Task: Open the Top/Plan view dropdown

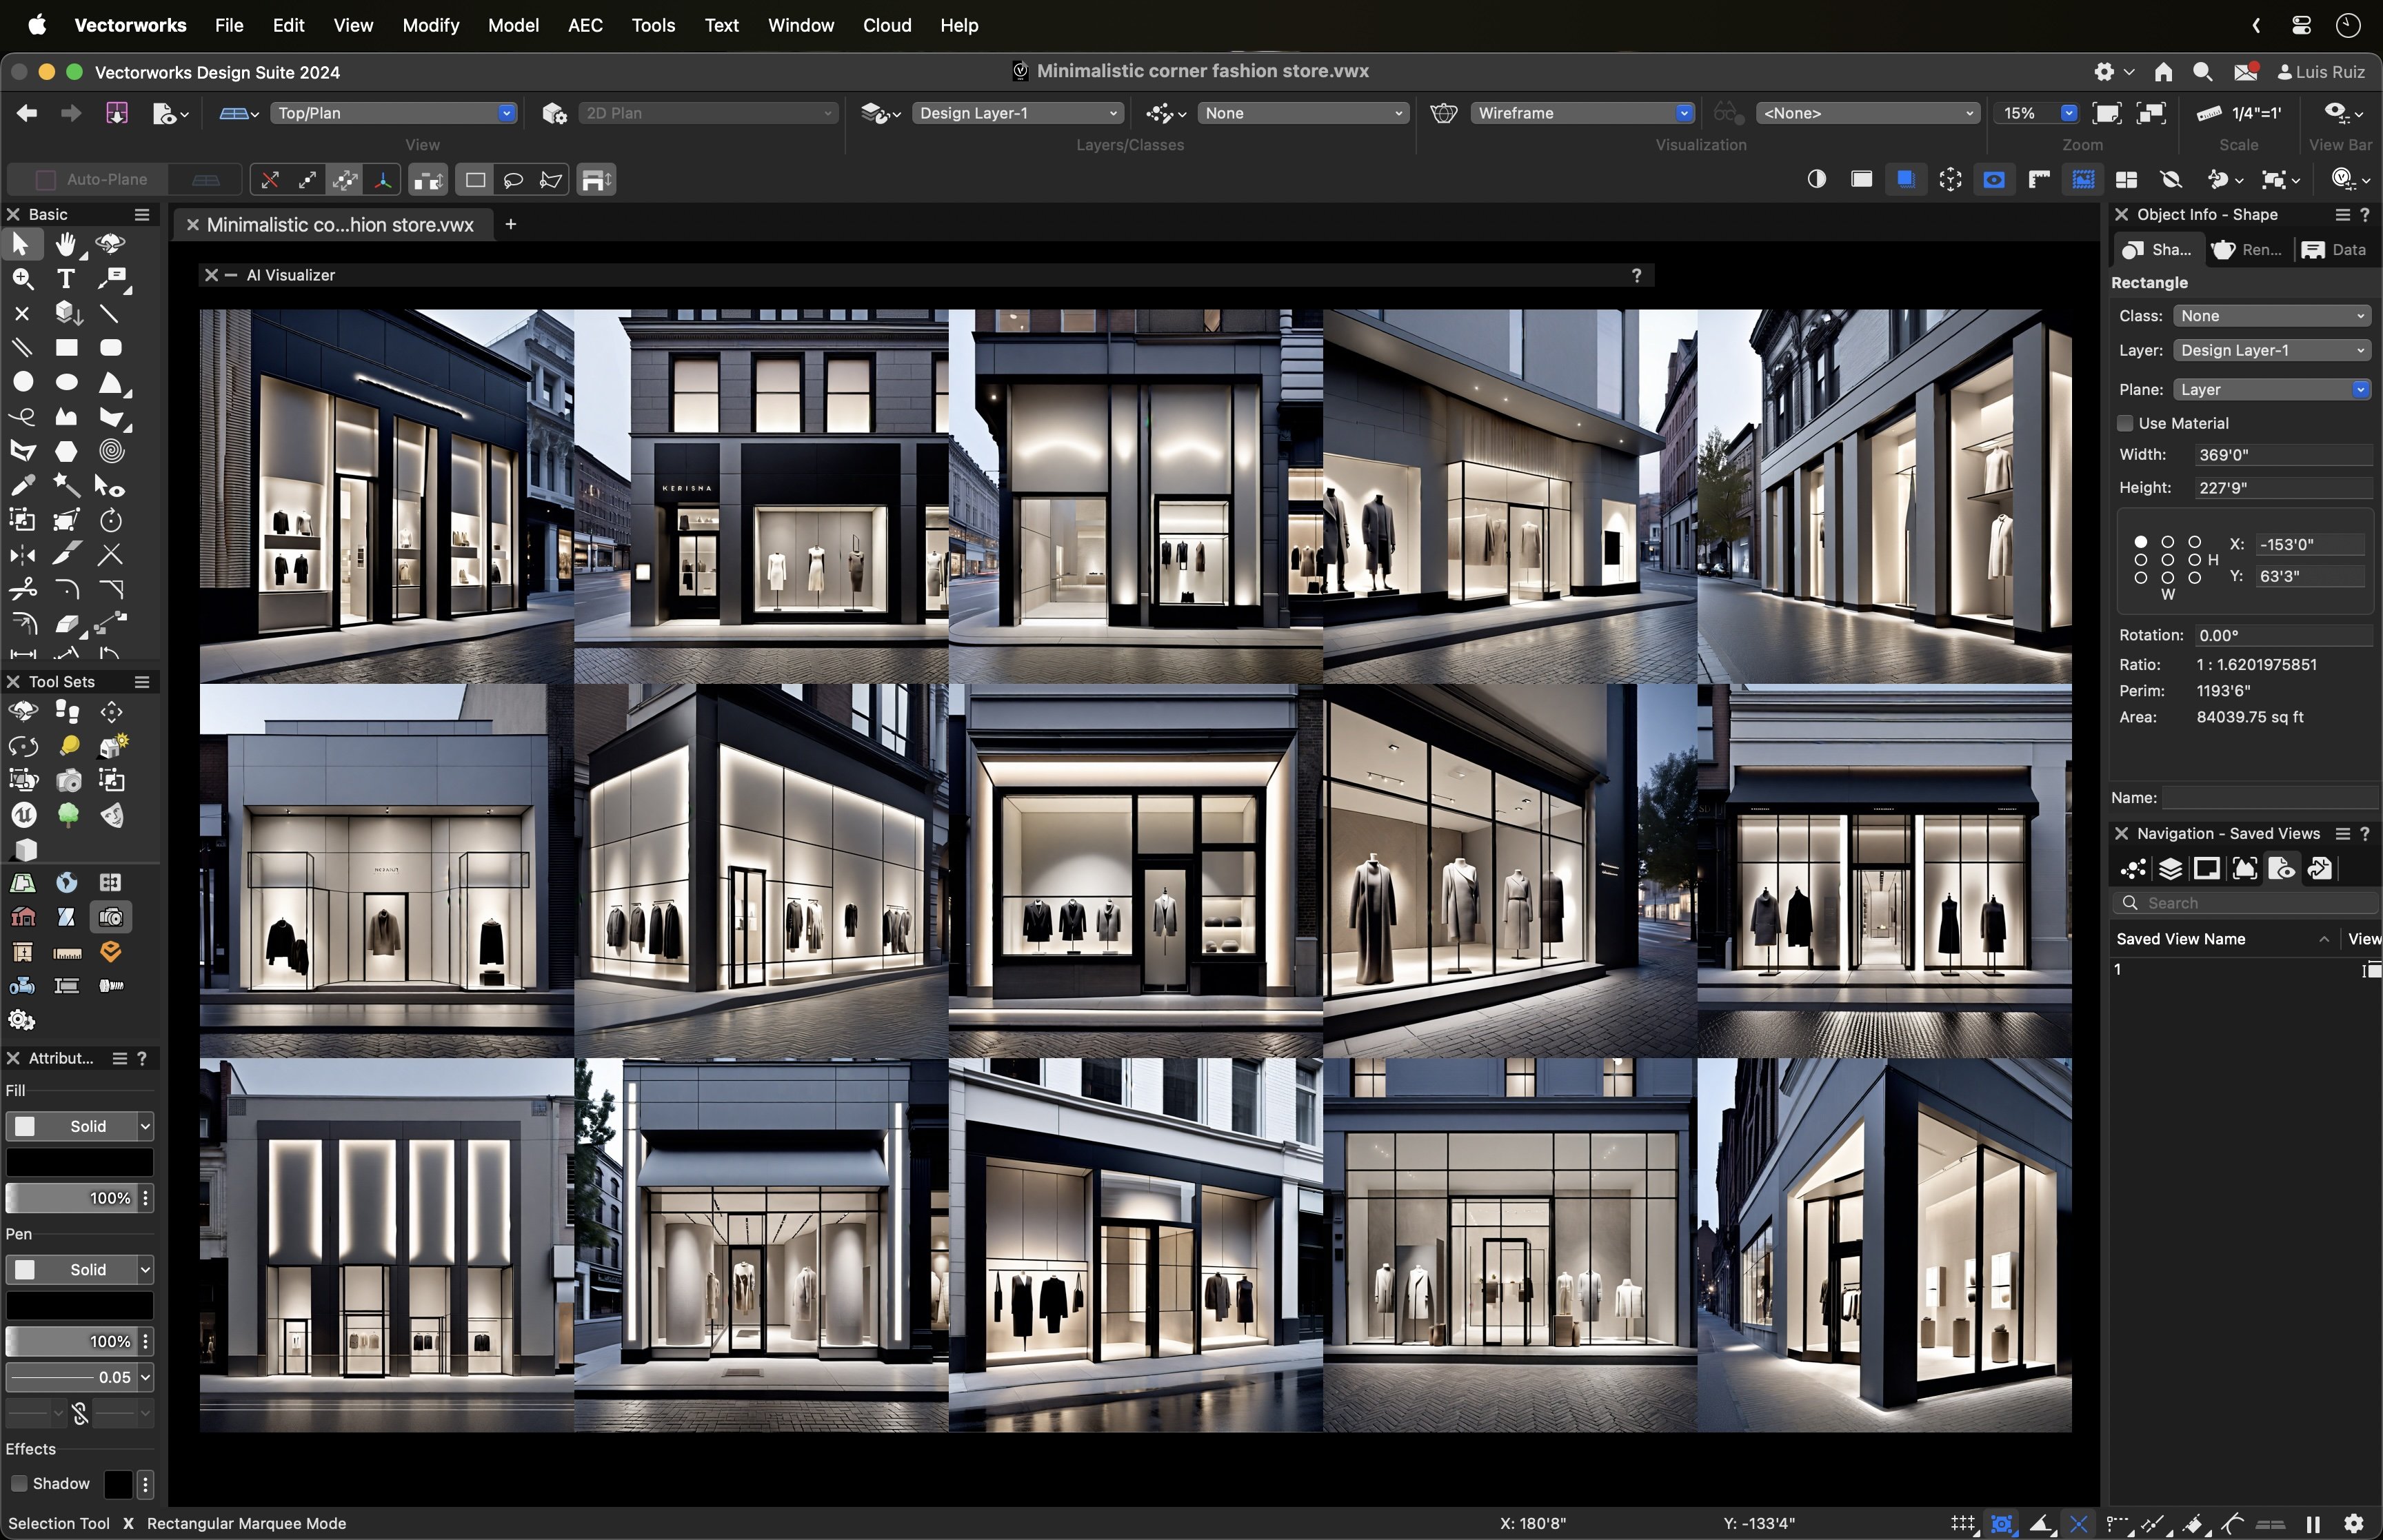Action: click(394, 113)
